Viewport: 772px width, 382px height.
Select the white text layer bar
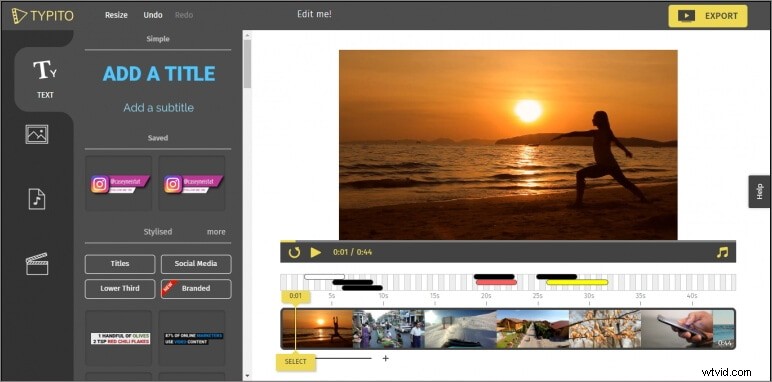point(324,277)
